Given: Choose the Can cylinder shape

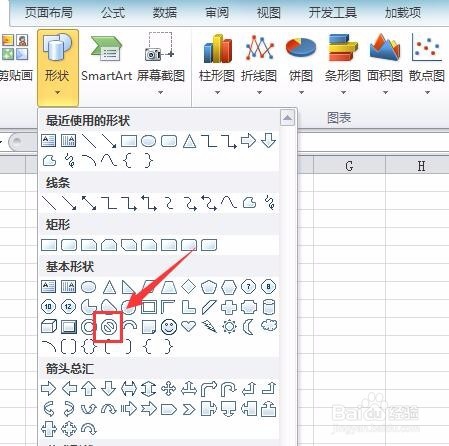Looking at the screenshot, I should click(269, 307).
